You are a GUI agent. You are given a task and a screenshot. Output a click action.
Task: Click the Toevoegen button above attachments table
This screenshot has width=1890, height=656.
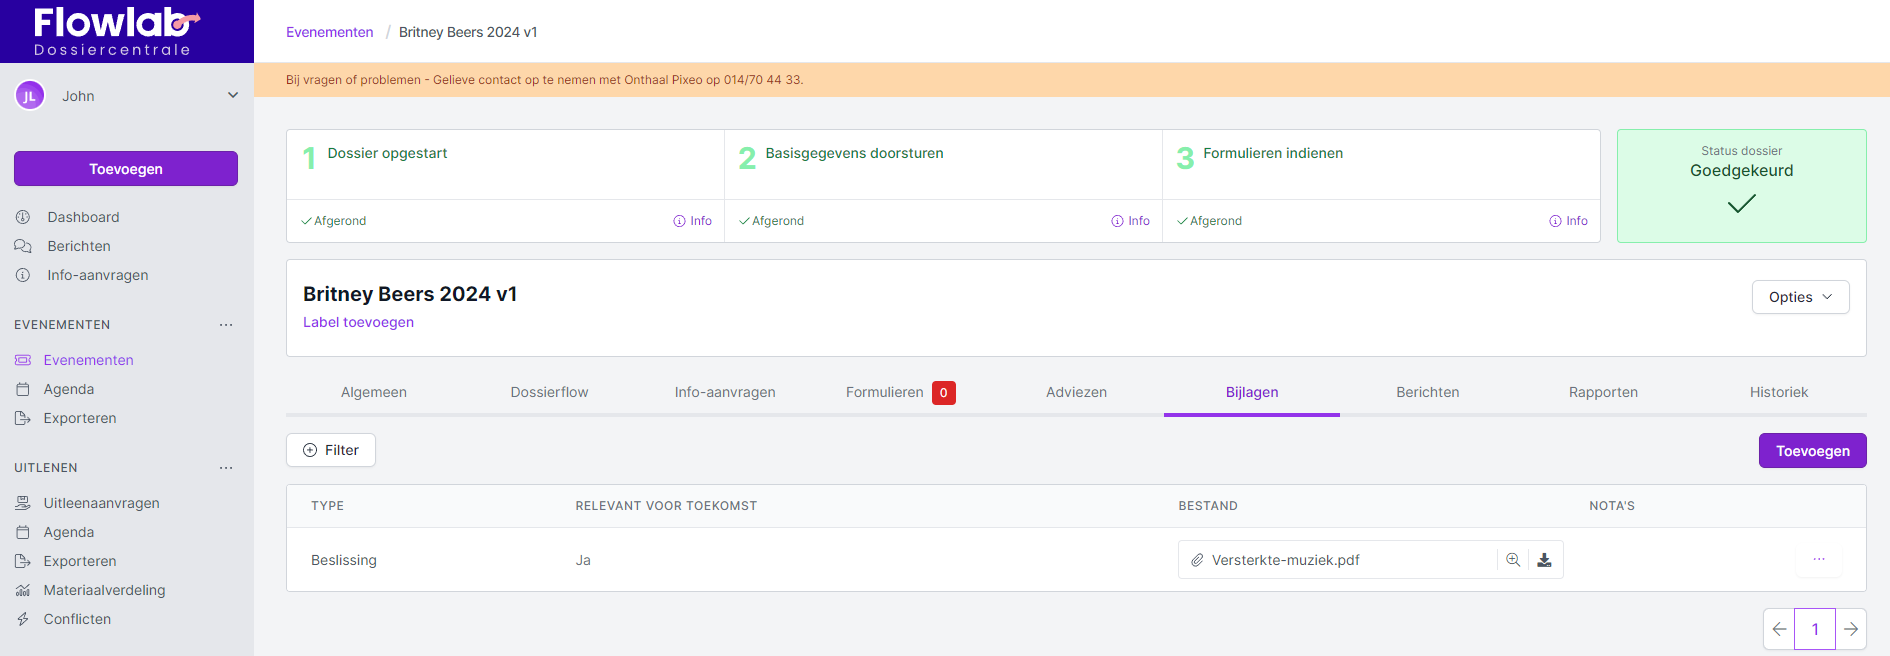coord(1812,451)
